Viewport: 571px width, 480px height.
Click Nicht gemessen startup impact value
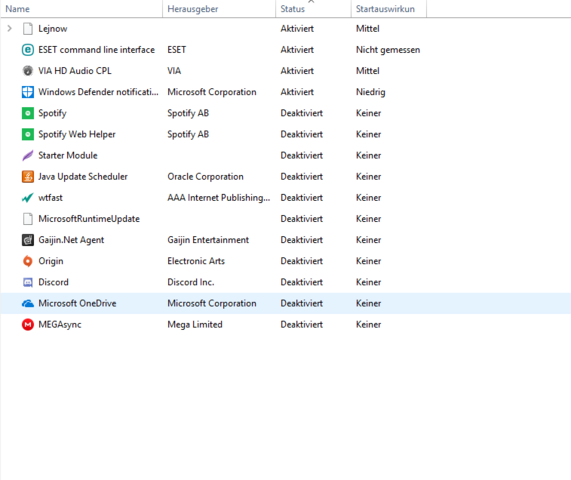(x=388, y=50)
